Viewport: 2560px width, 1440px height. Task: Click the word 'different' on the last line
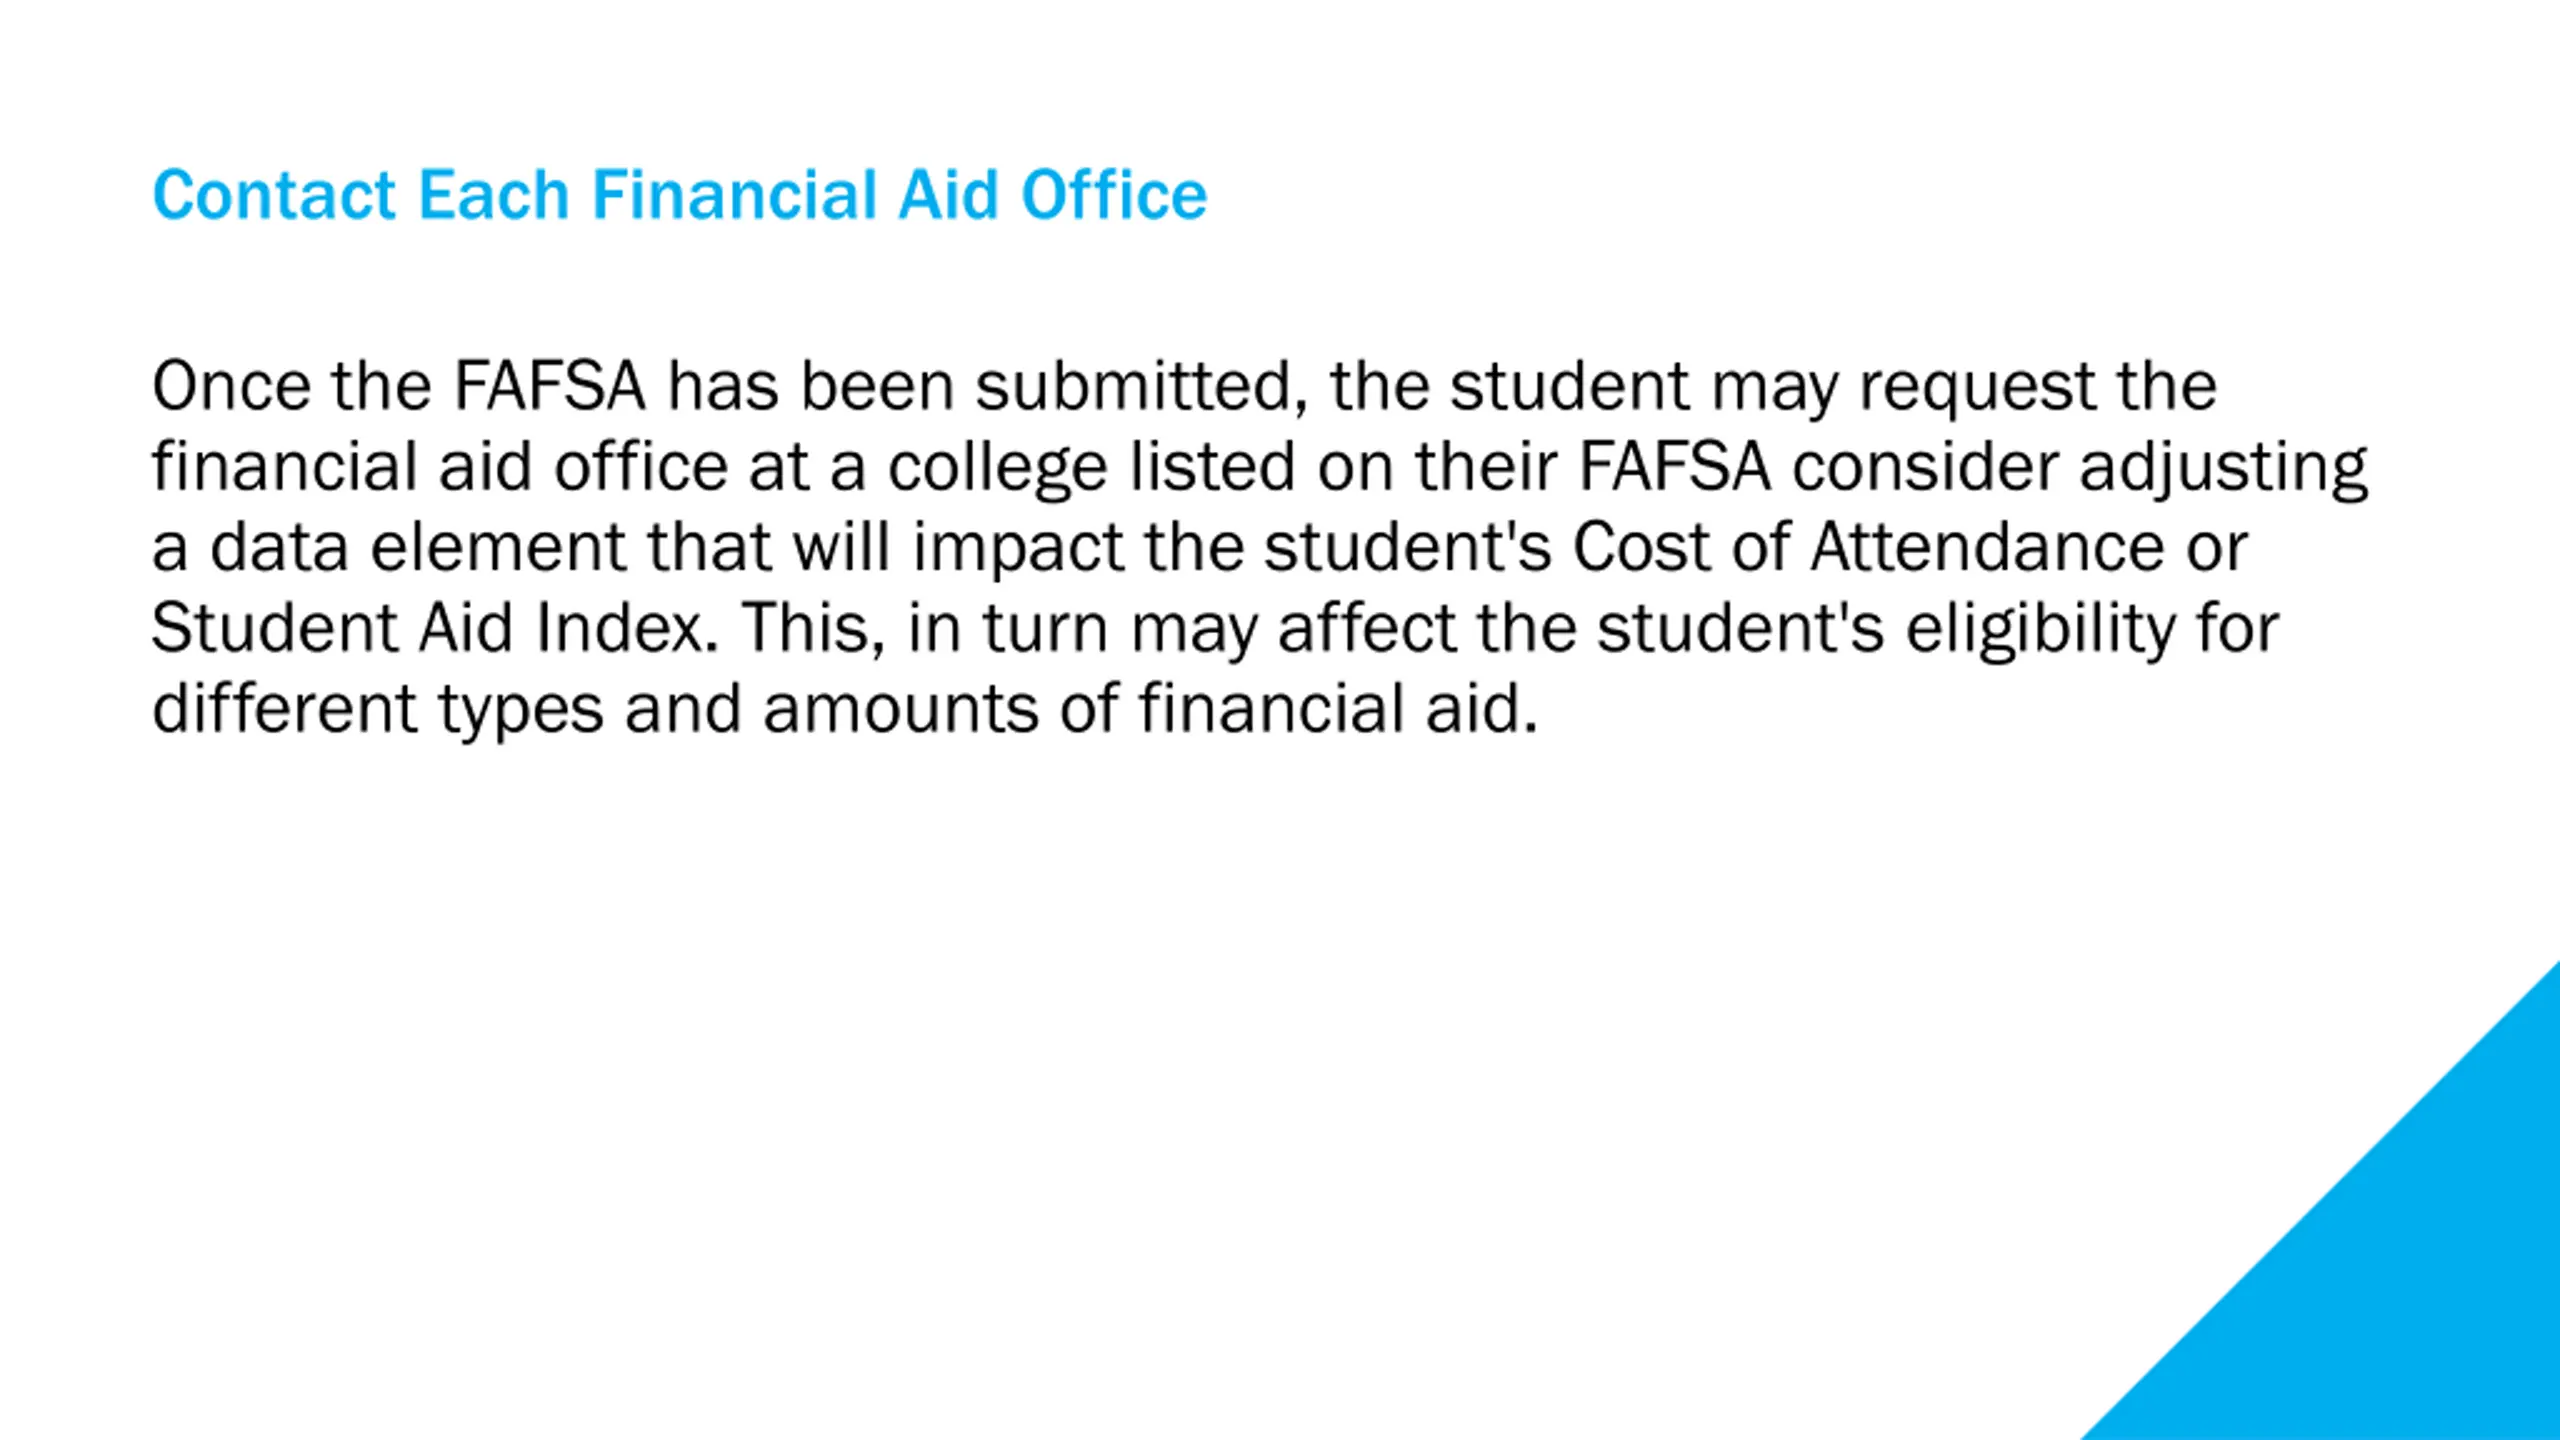284,709
